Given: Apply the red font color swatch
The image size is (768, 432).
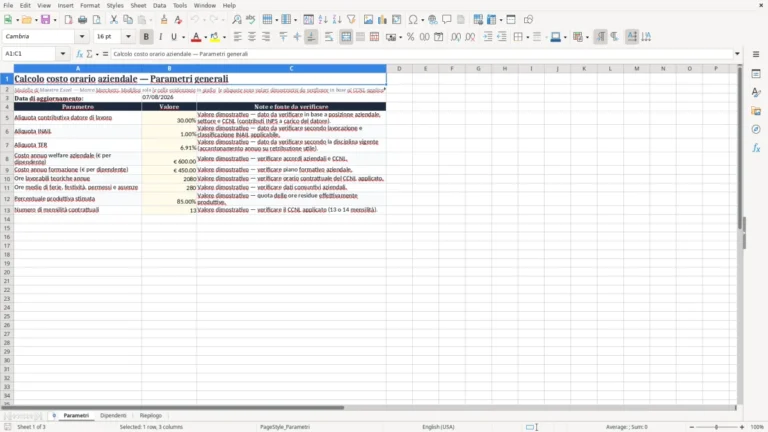Looking at the screenshot, I should coord(196,37).
